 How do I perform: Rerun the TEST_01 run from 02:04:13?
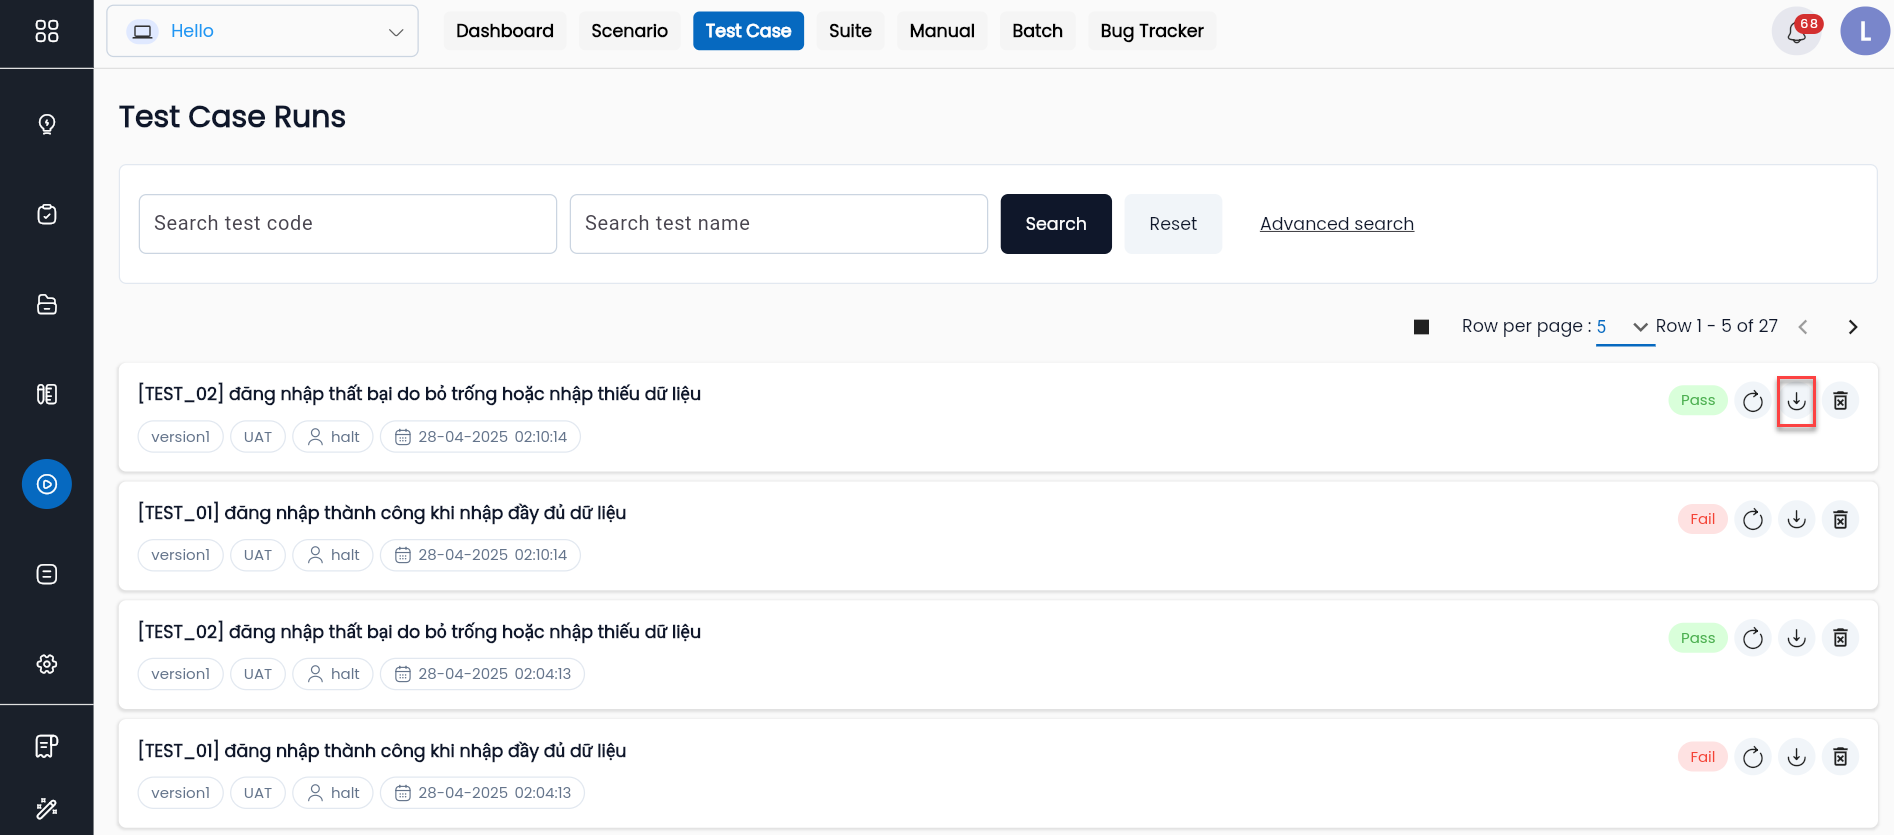pos(1753,757)
